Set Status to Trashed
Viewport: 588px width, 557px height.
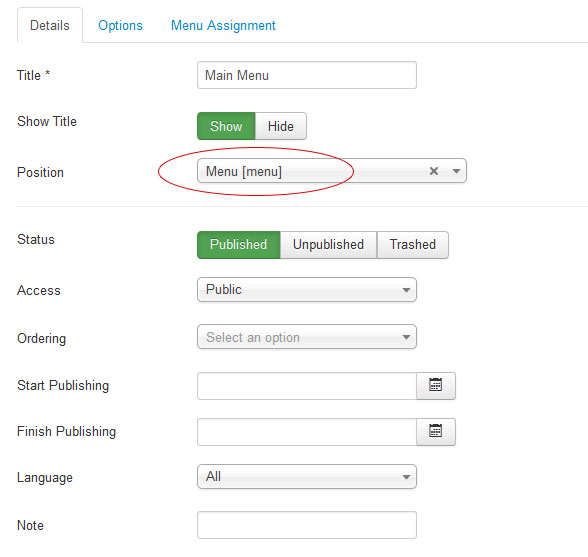point(413,245)
